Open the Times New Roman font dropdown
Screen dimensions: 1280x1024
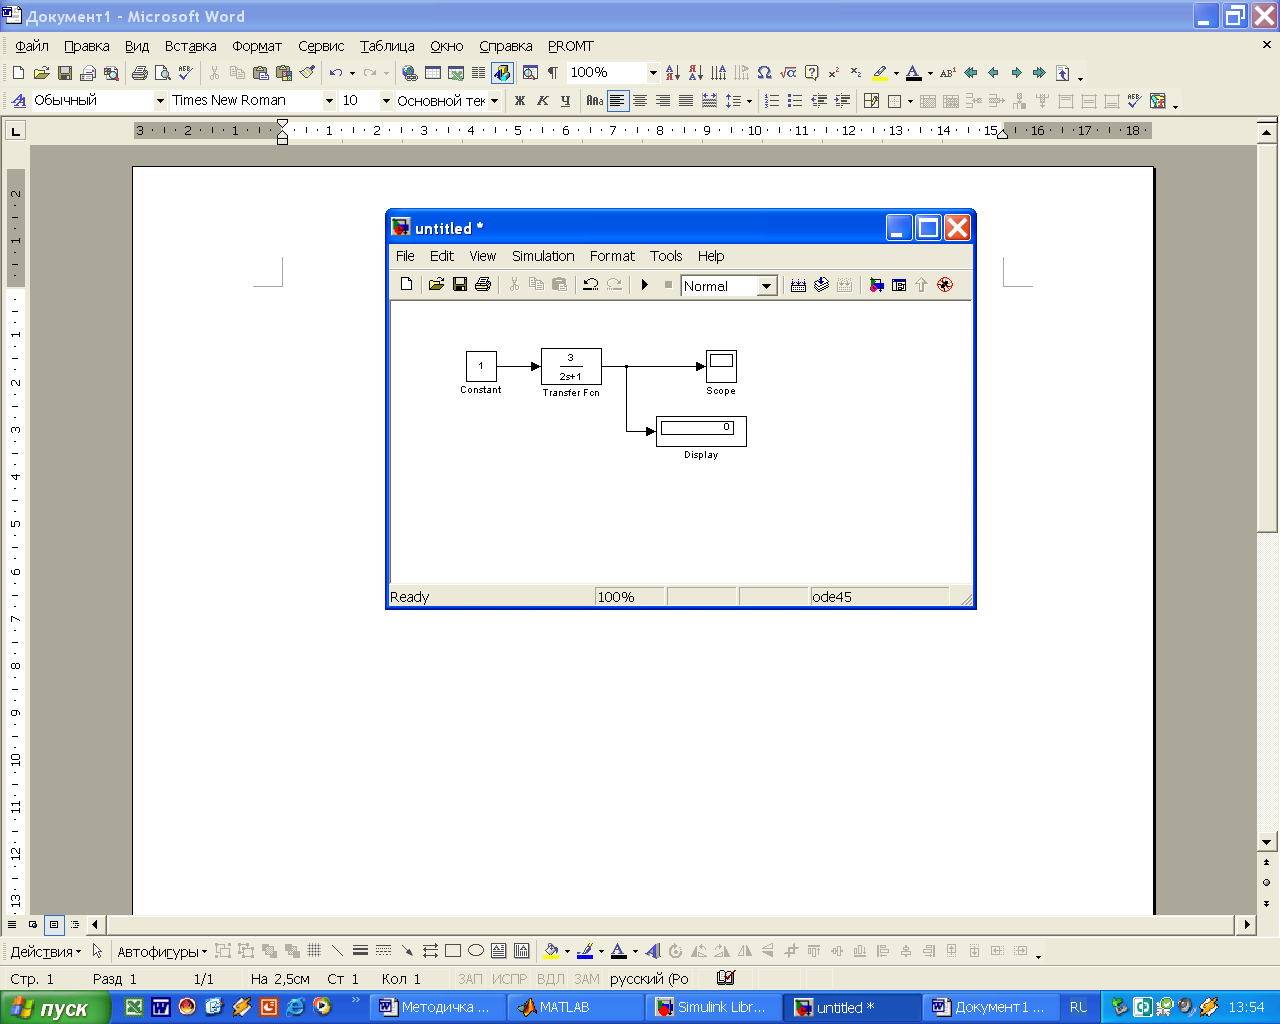[x=329, y=101]
